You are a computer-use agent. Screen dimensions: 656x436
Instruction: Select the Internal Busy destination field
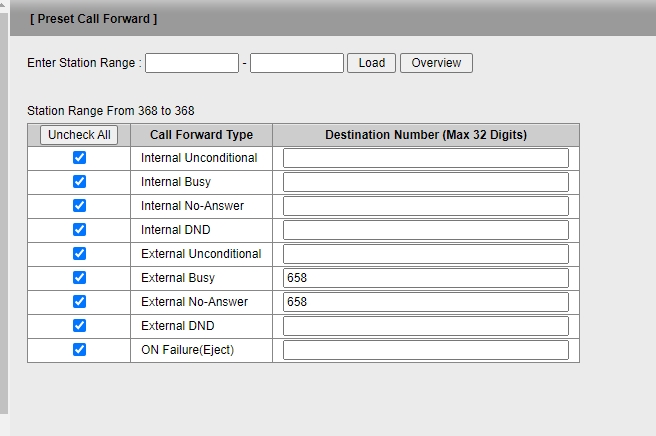(425, 182)
